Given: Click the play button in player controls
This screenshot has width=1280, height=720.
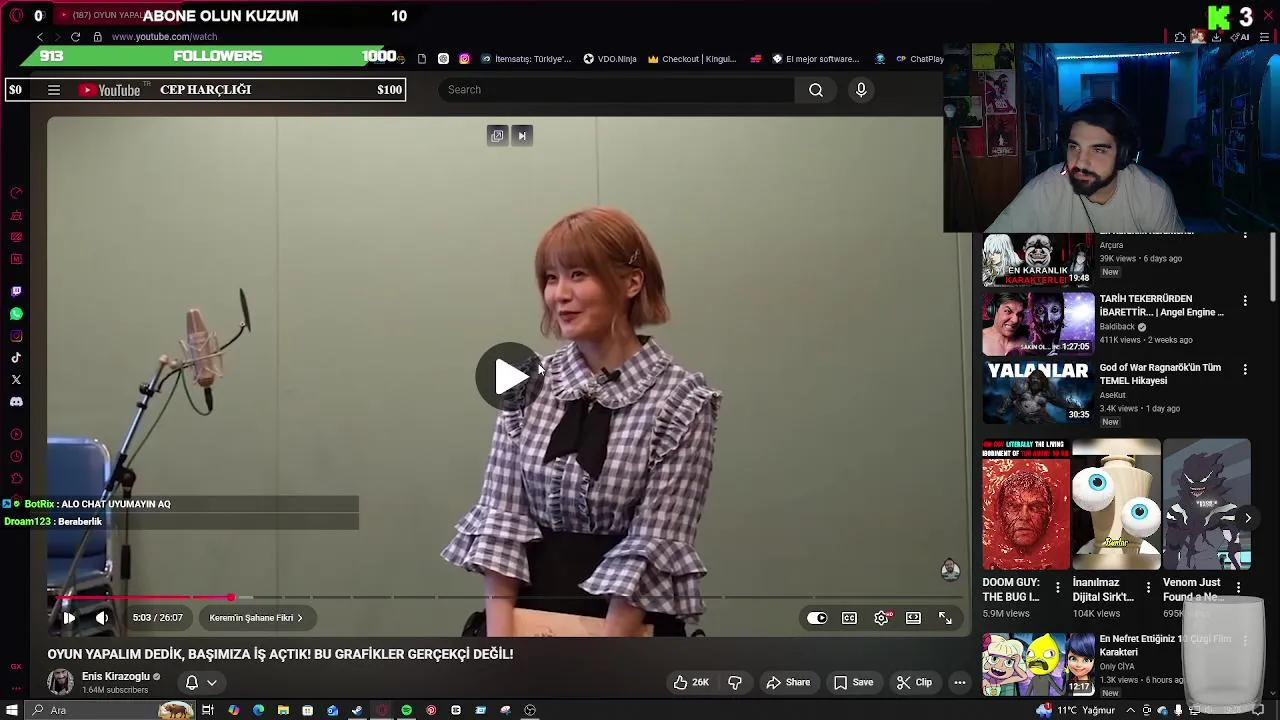Looking at the screenshot, I should pyautogui.click(x=69, y=618).
